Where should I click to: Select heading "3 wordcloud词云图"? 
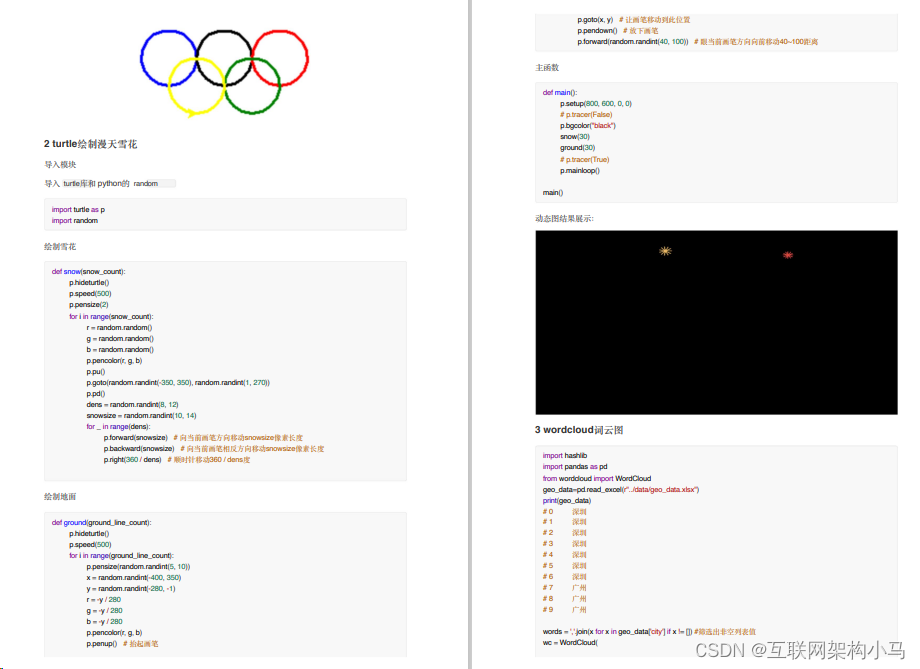click(579, 430)
